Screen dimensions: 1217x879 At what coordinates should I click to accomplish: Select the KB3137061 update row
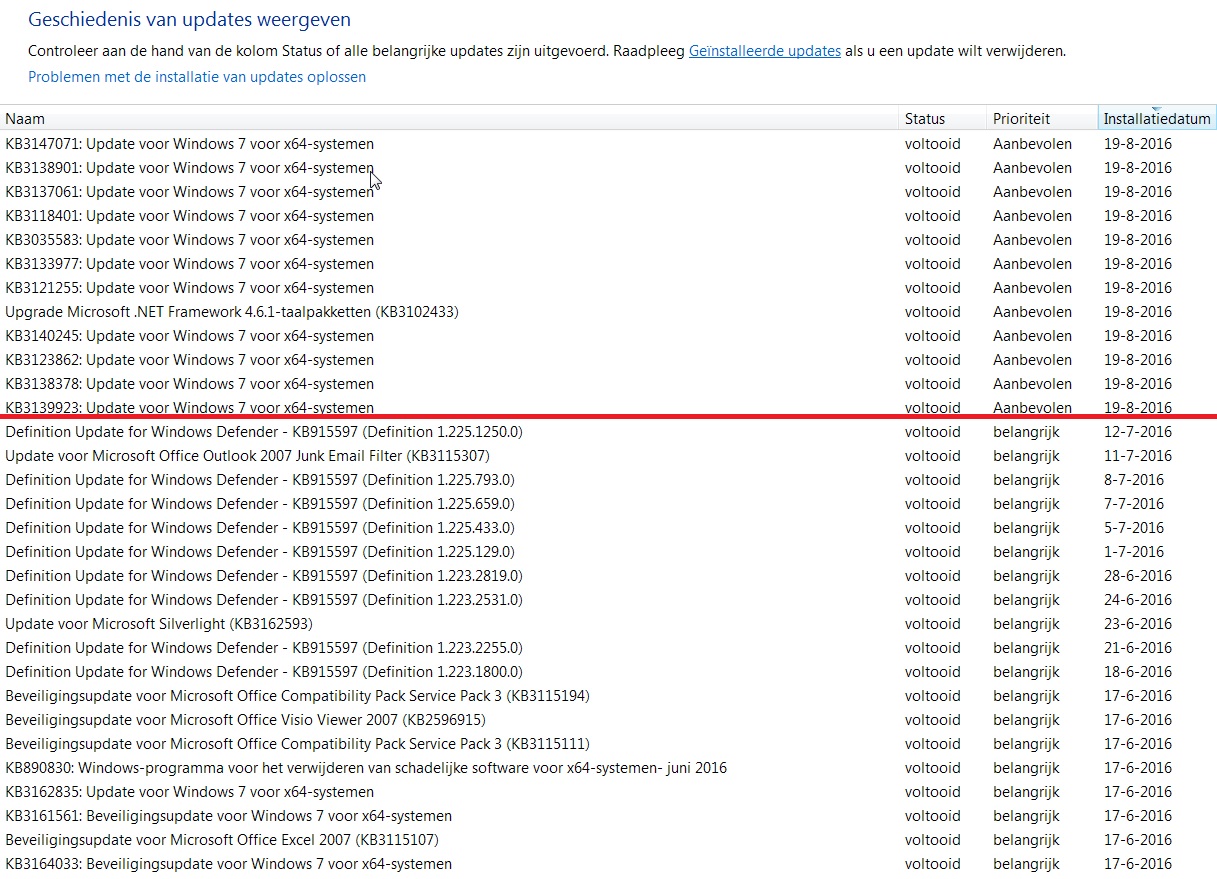click(608, 192)
